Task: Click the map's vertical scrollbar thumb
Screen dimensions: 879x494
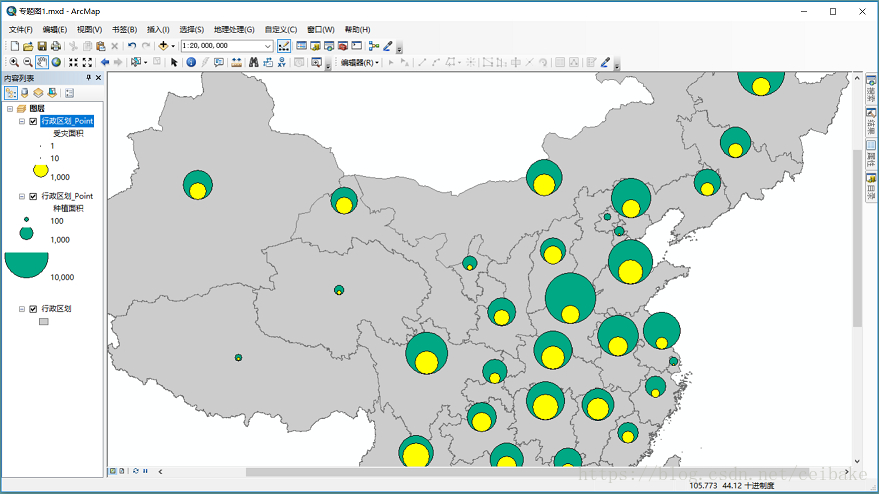Action: coord(857,238)
